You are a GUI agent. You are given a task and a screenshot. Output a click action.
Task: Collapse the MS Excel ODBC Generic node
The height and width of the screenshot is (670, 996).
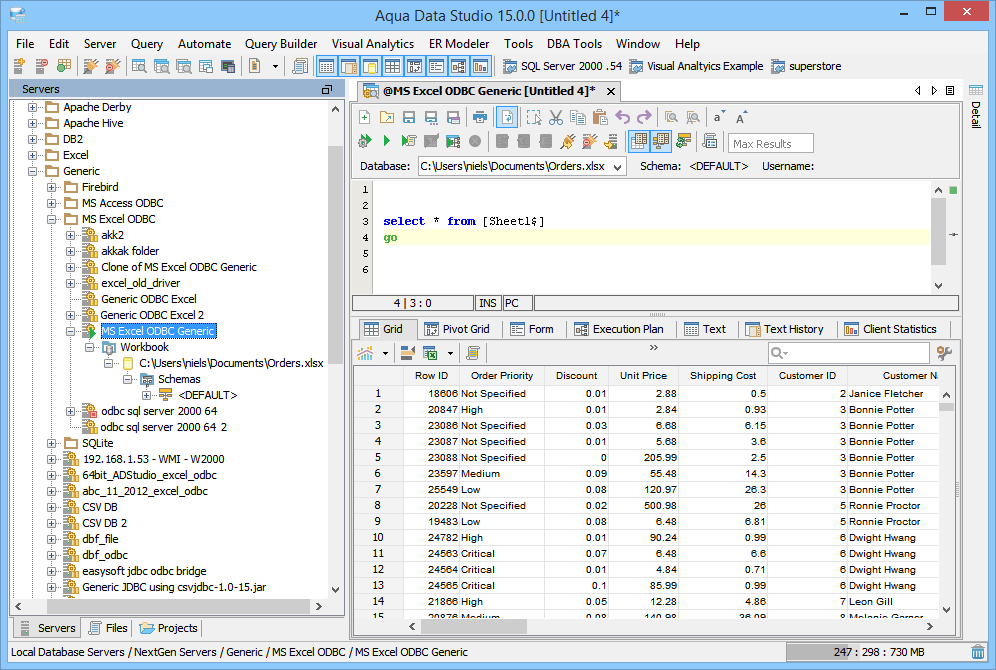coord(71,331)
